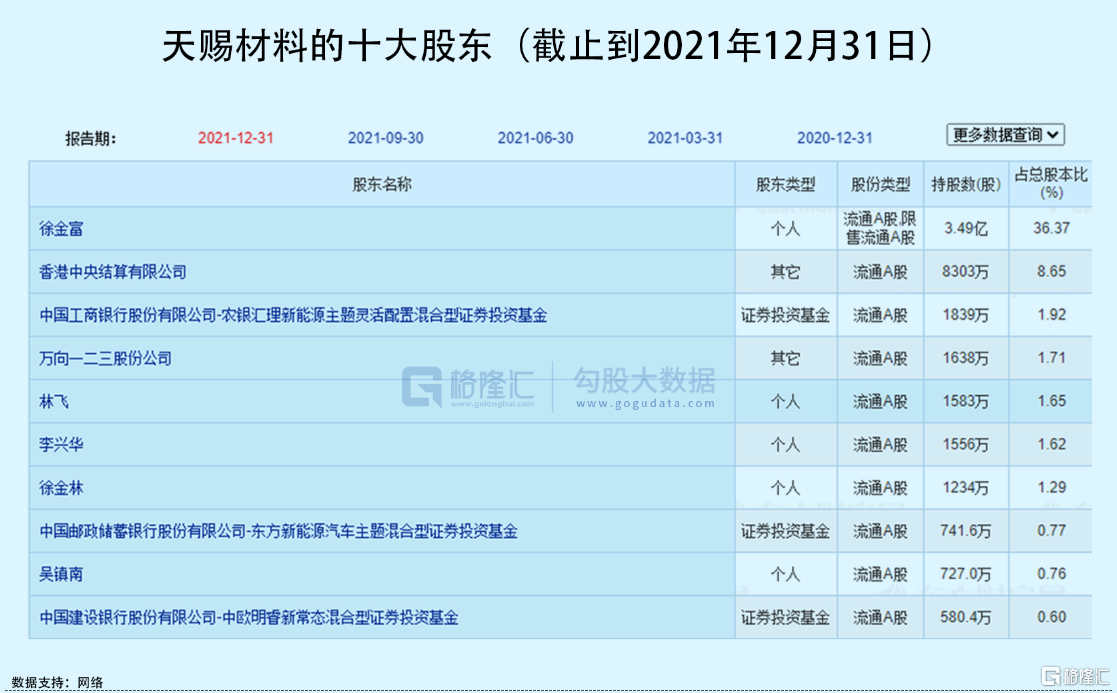The image size is (1117, 693).
Task: Switch to report period 2021-03-31
Action: tap(685, 138)
